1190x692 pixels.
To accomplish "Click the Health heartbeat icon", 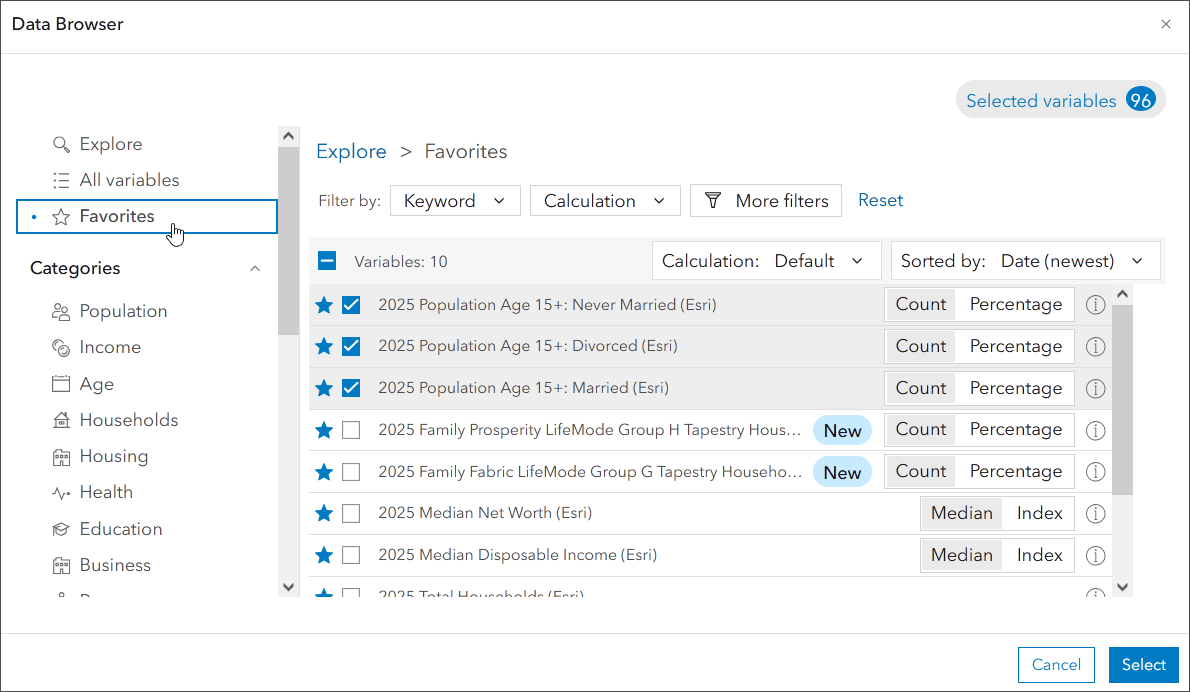I will click(x=61, y=492).
